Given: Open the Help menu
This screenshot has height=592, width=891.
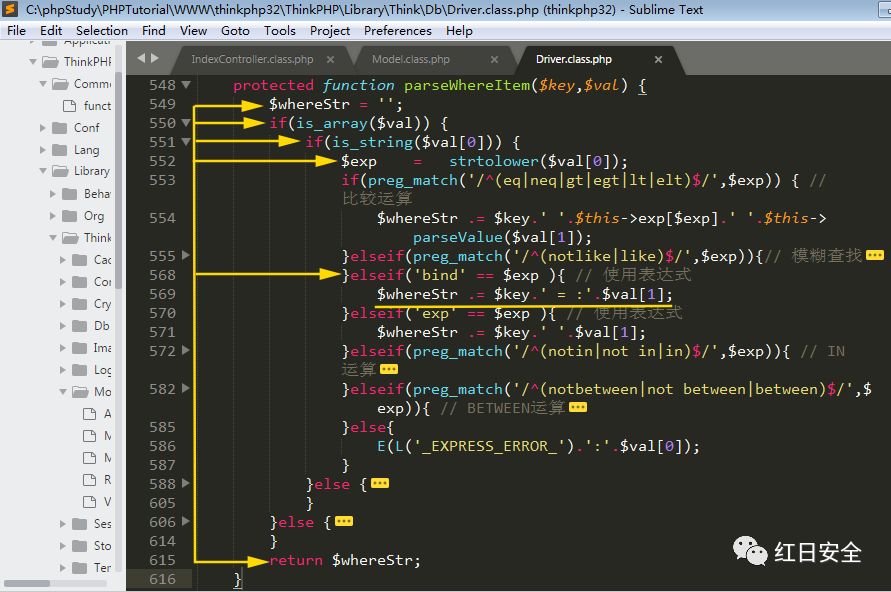Looking at the screenshot, I should coord(459,31).
